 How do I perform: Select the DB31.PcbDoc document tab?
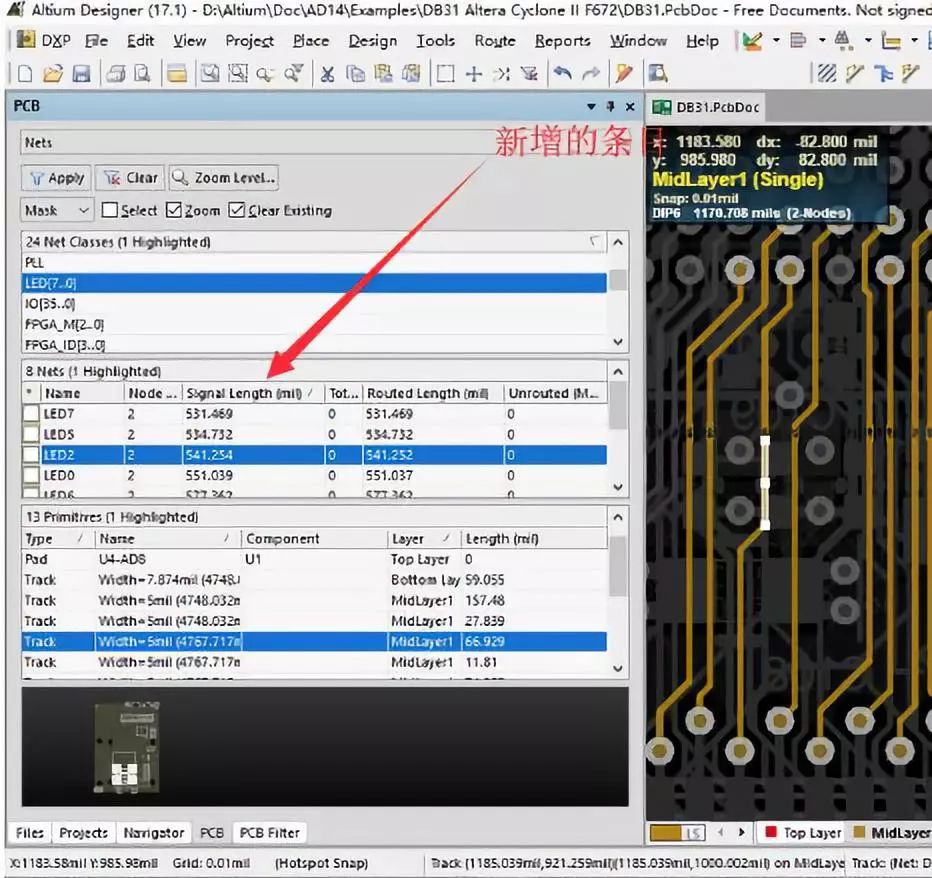(x=706, y=108)
